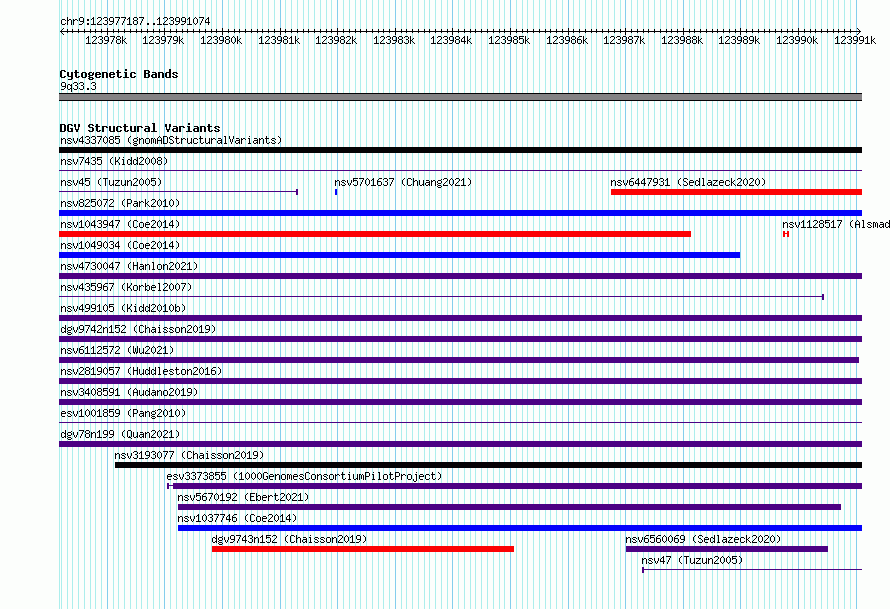Click the red nsv1043947 variant bar

pyautogui.click(x=375, y=234)
